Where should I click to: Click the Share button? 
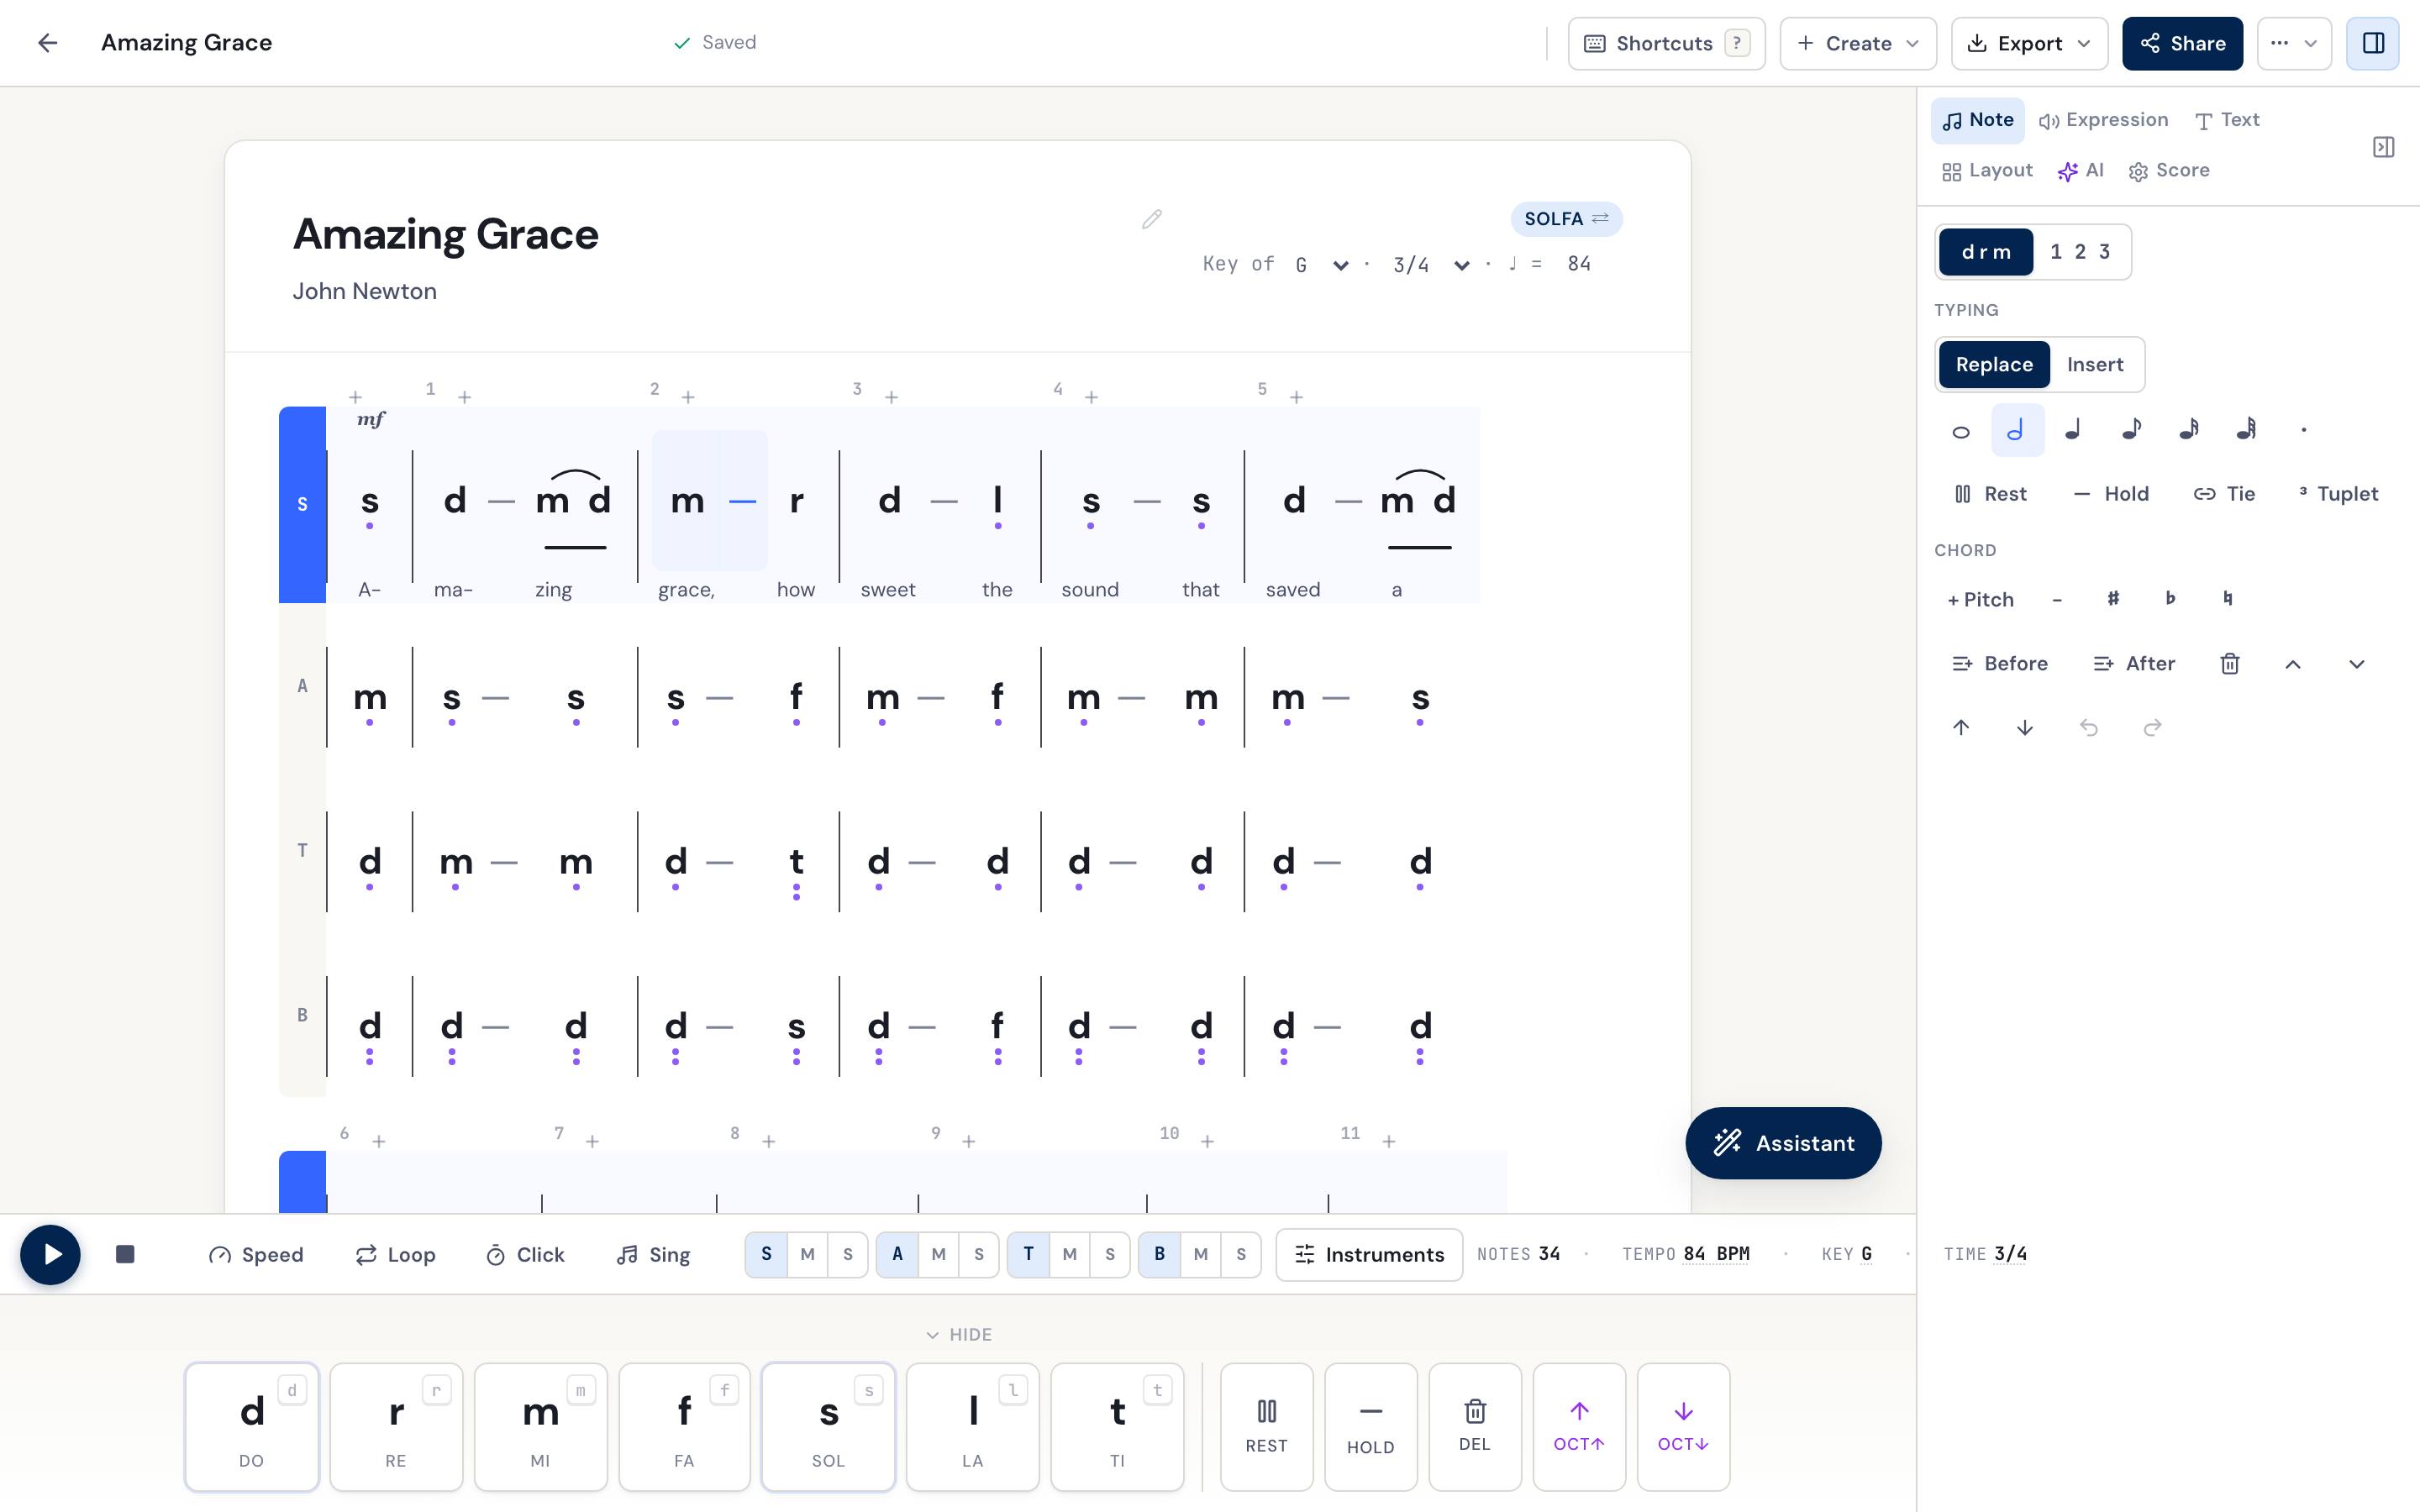pos(2182,43)
